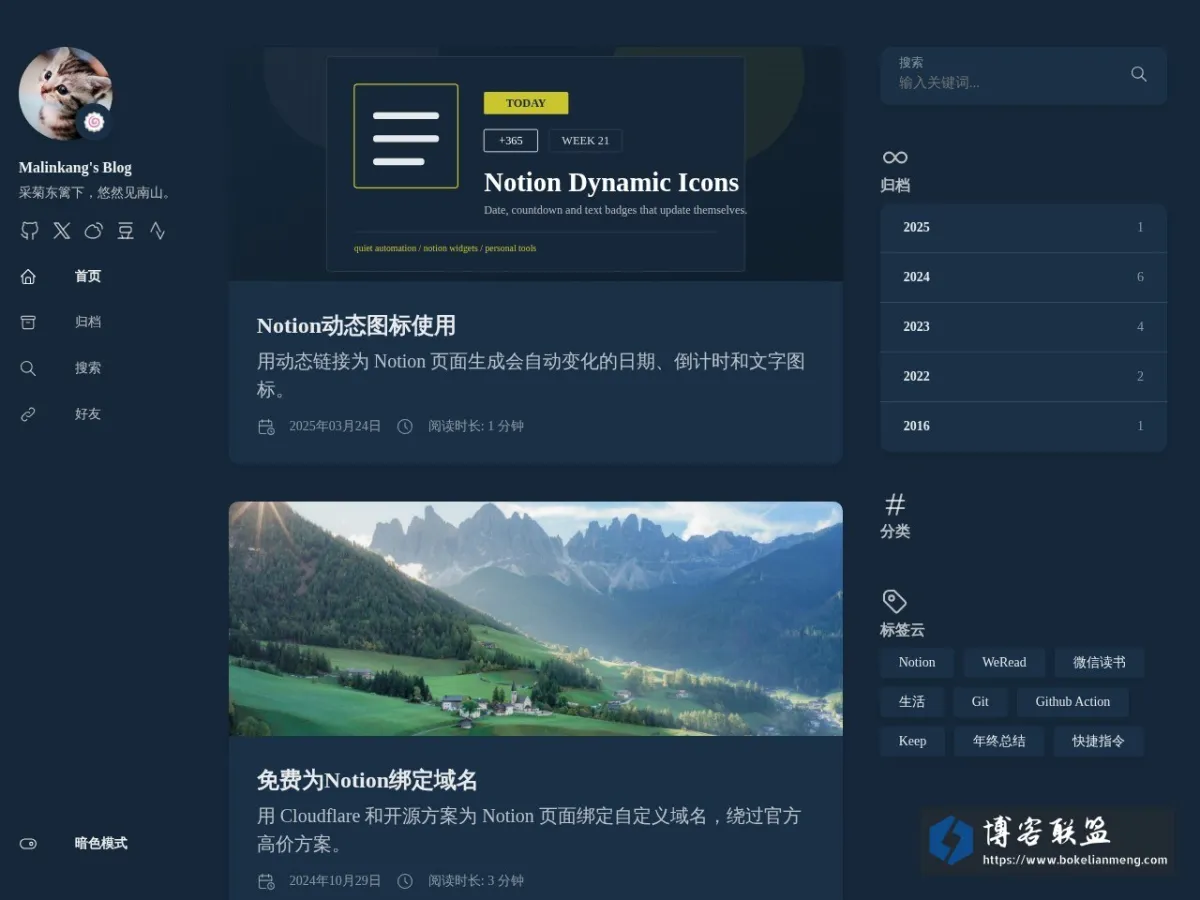Viewport: 1200px width, 900px height.
Task: Click the summary starting 用 Cloudflare 和开源方案
Action: pyautogui.click(x=529, y=830)
